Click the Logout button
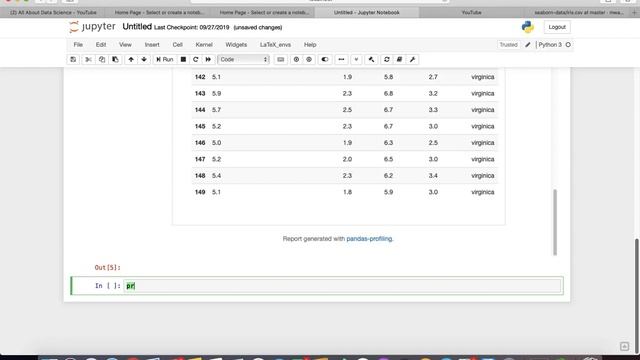The width and height of the screenshot is (640, 360). (557, 27)
